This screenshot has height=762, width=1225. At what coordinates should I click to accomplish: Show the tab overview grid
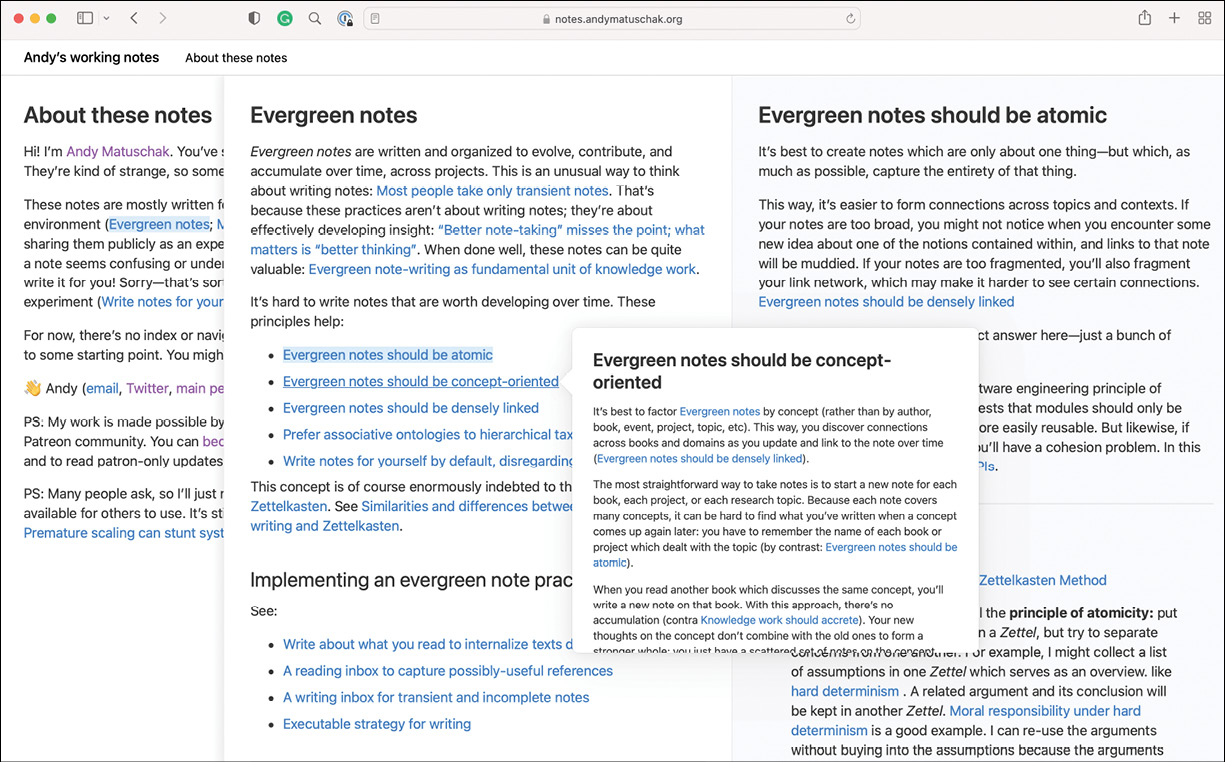(x=1204, y=18)
